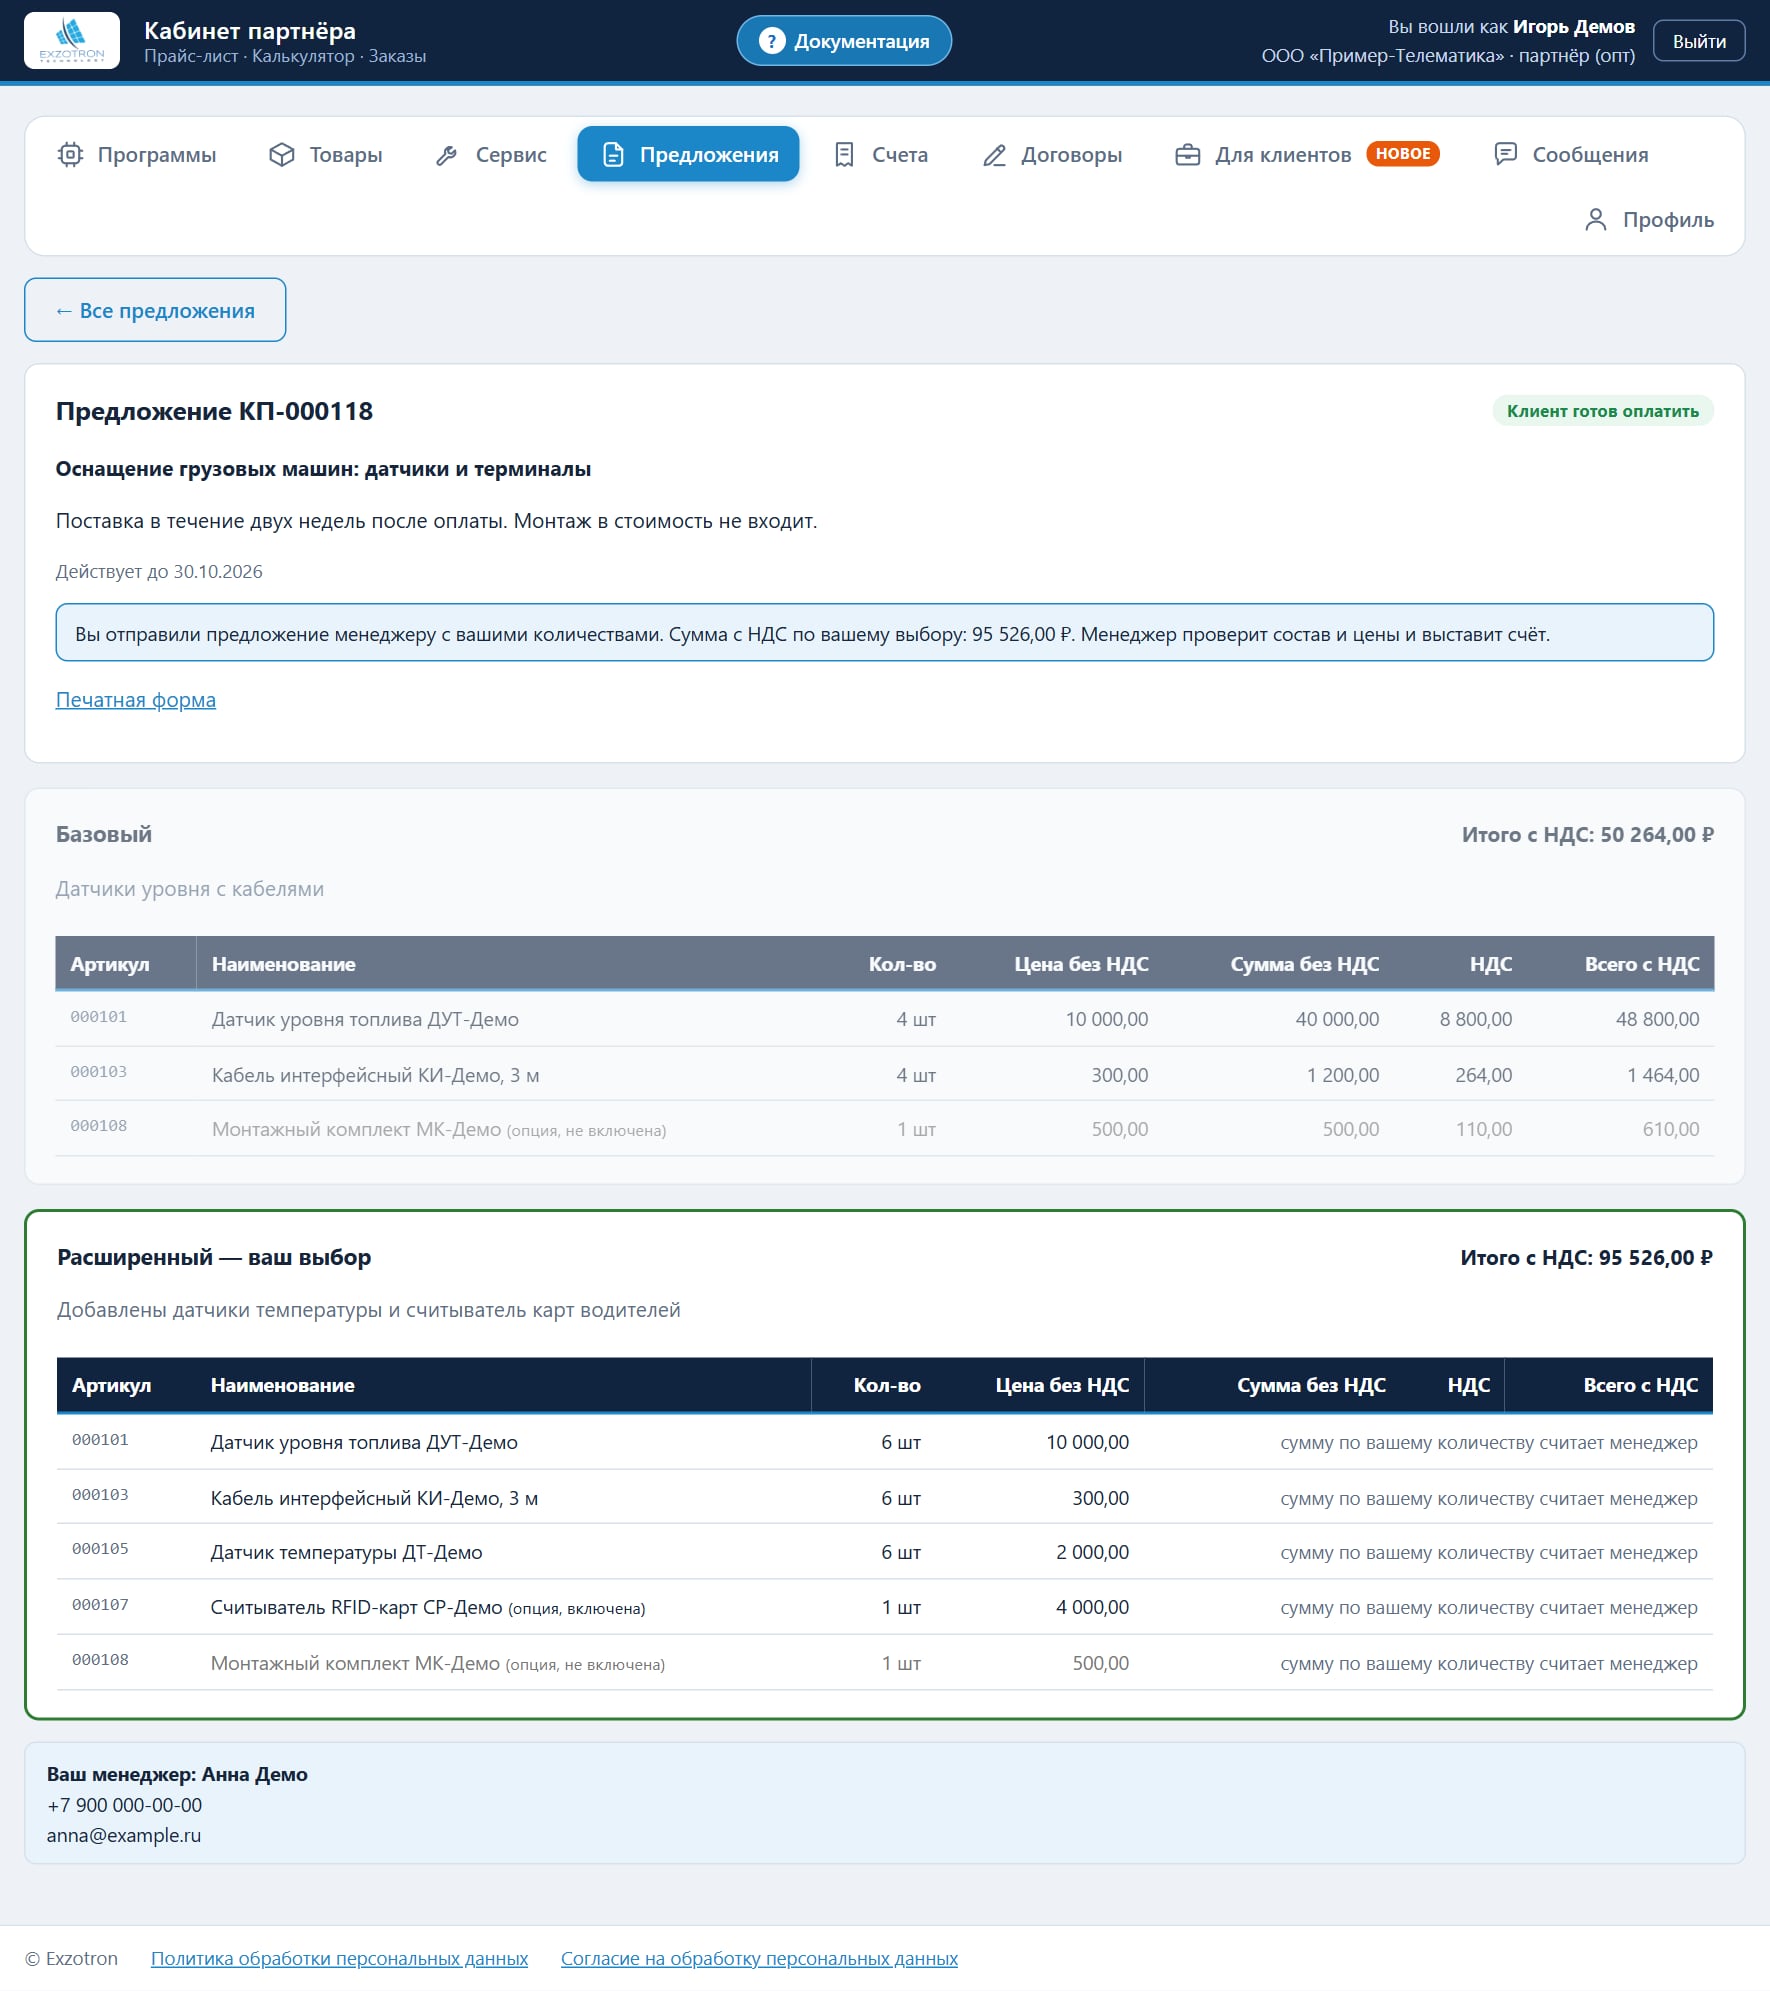Click the Профиль person icon
The width and height of the screenshot is (1770, 1991).
1596,220
